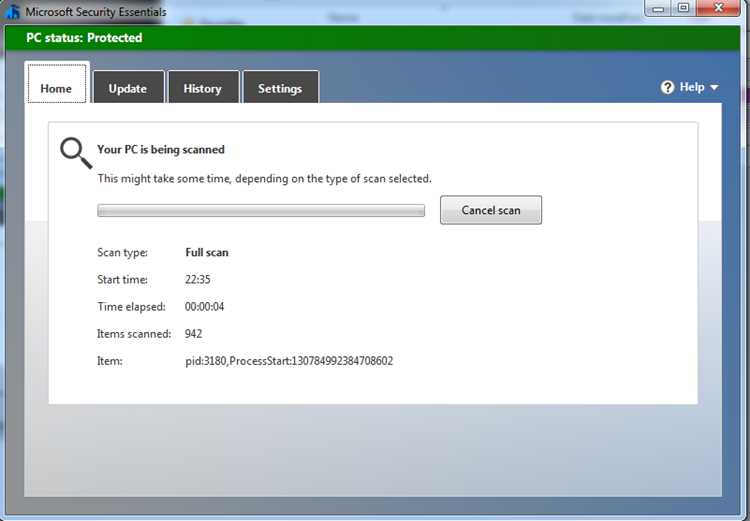Go to the Settings tab
This screenshot has height=521, width=750.
(280, 87)
